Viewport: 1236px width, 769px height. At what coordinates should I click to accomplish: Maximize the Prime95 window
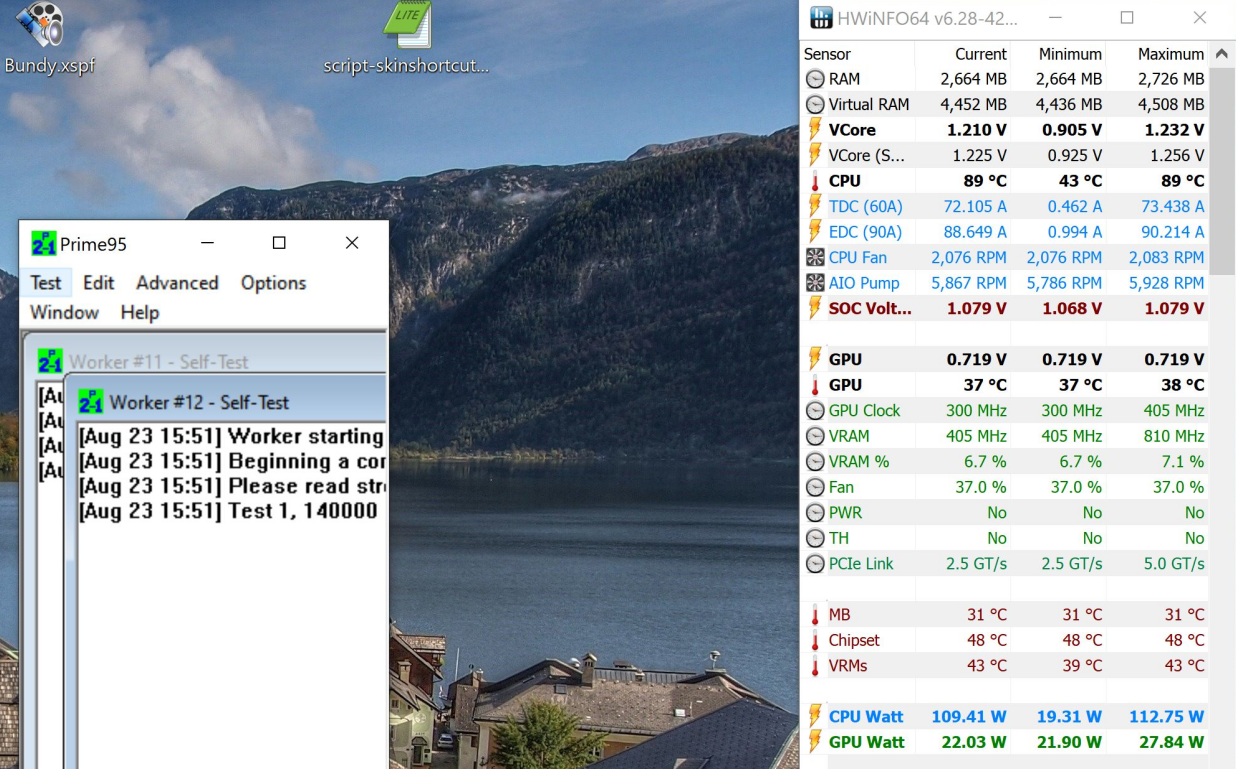(x=279, y=243)
